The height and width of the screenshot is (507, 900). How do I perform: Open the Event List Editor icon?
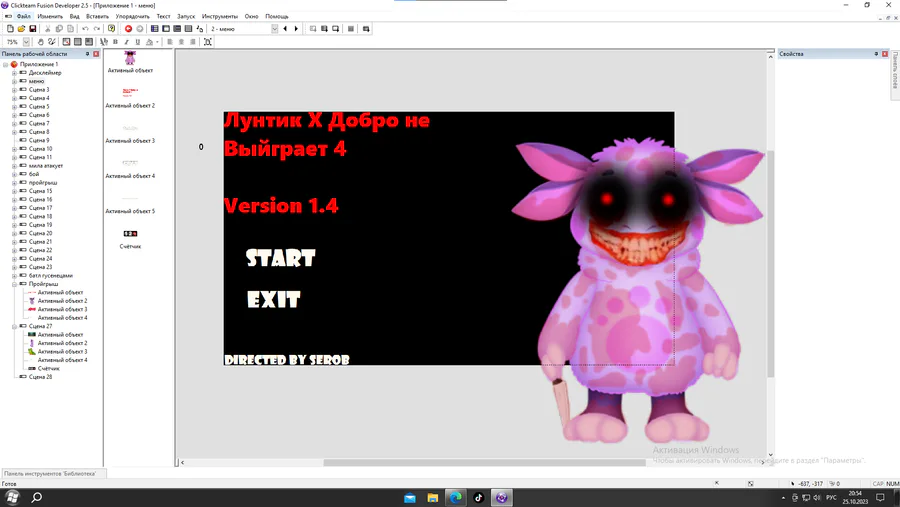188,29
